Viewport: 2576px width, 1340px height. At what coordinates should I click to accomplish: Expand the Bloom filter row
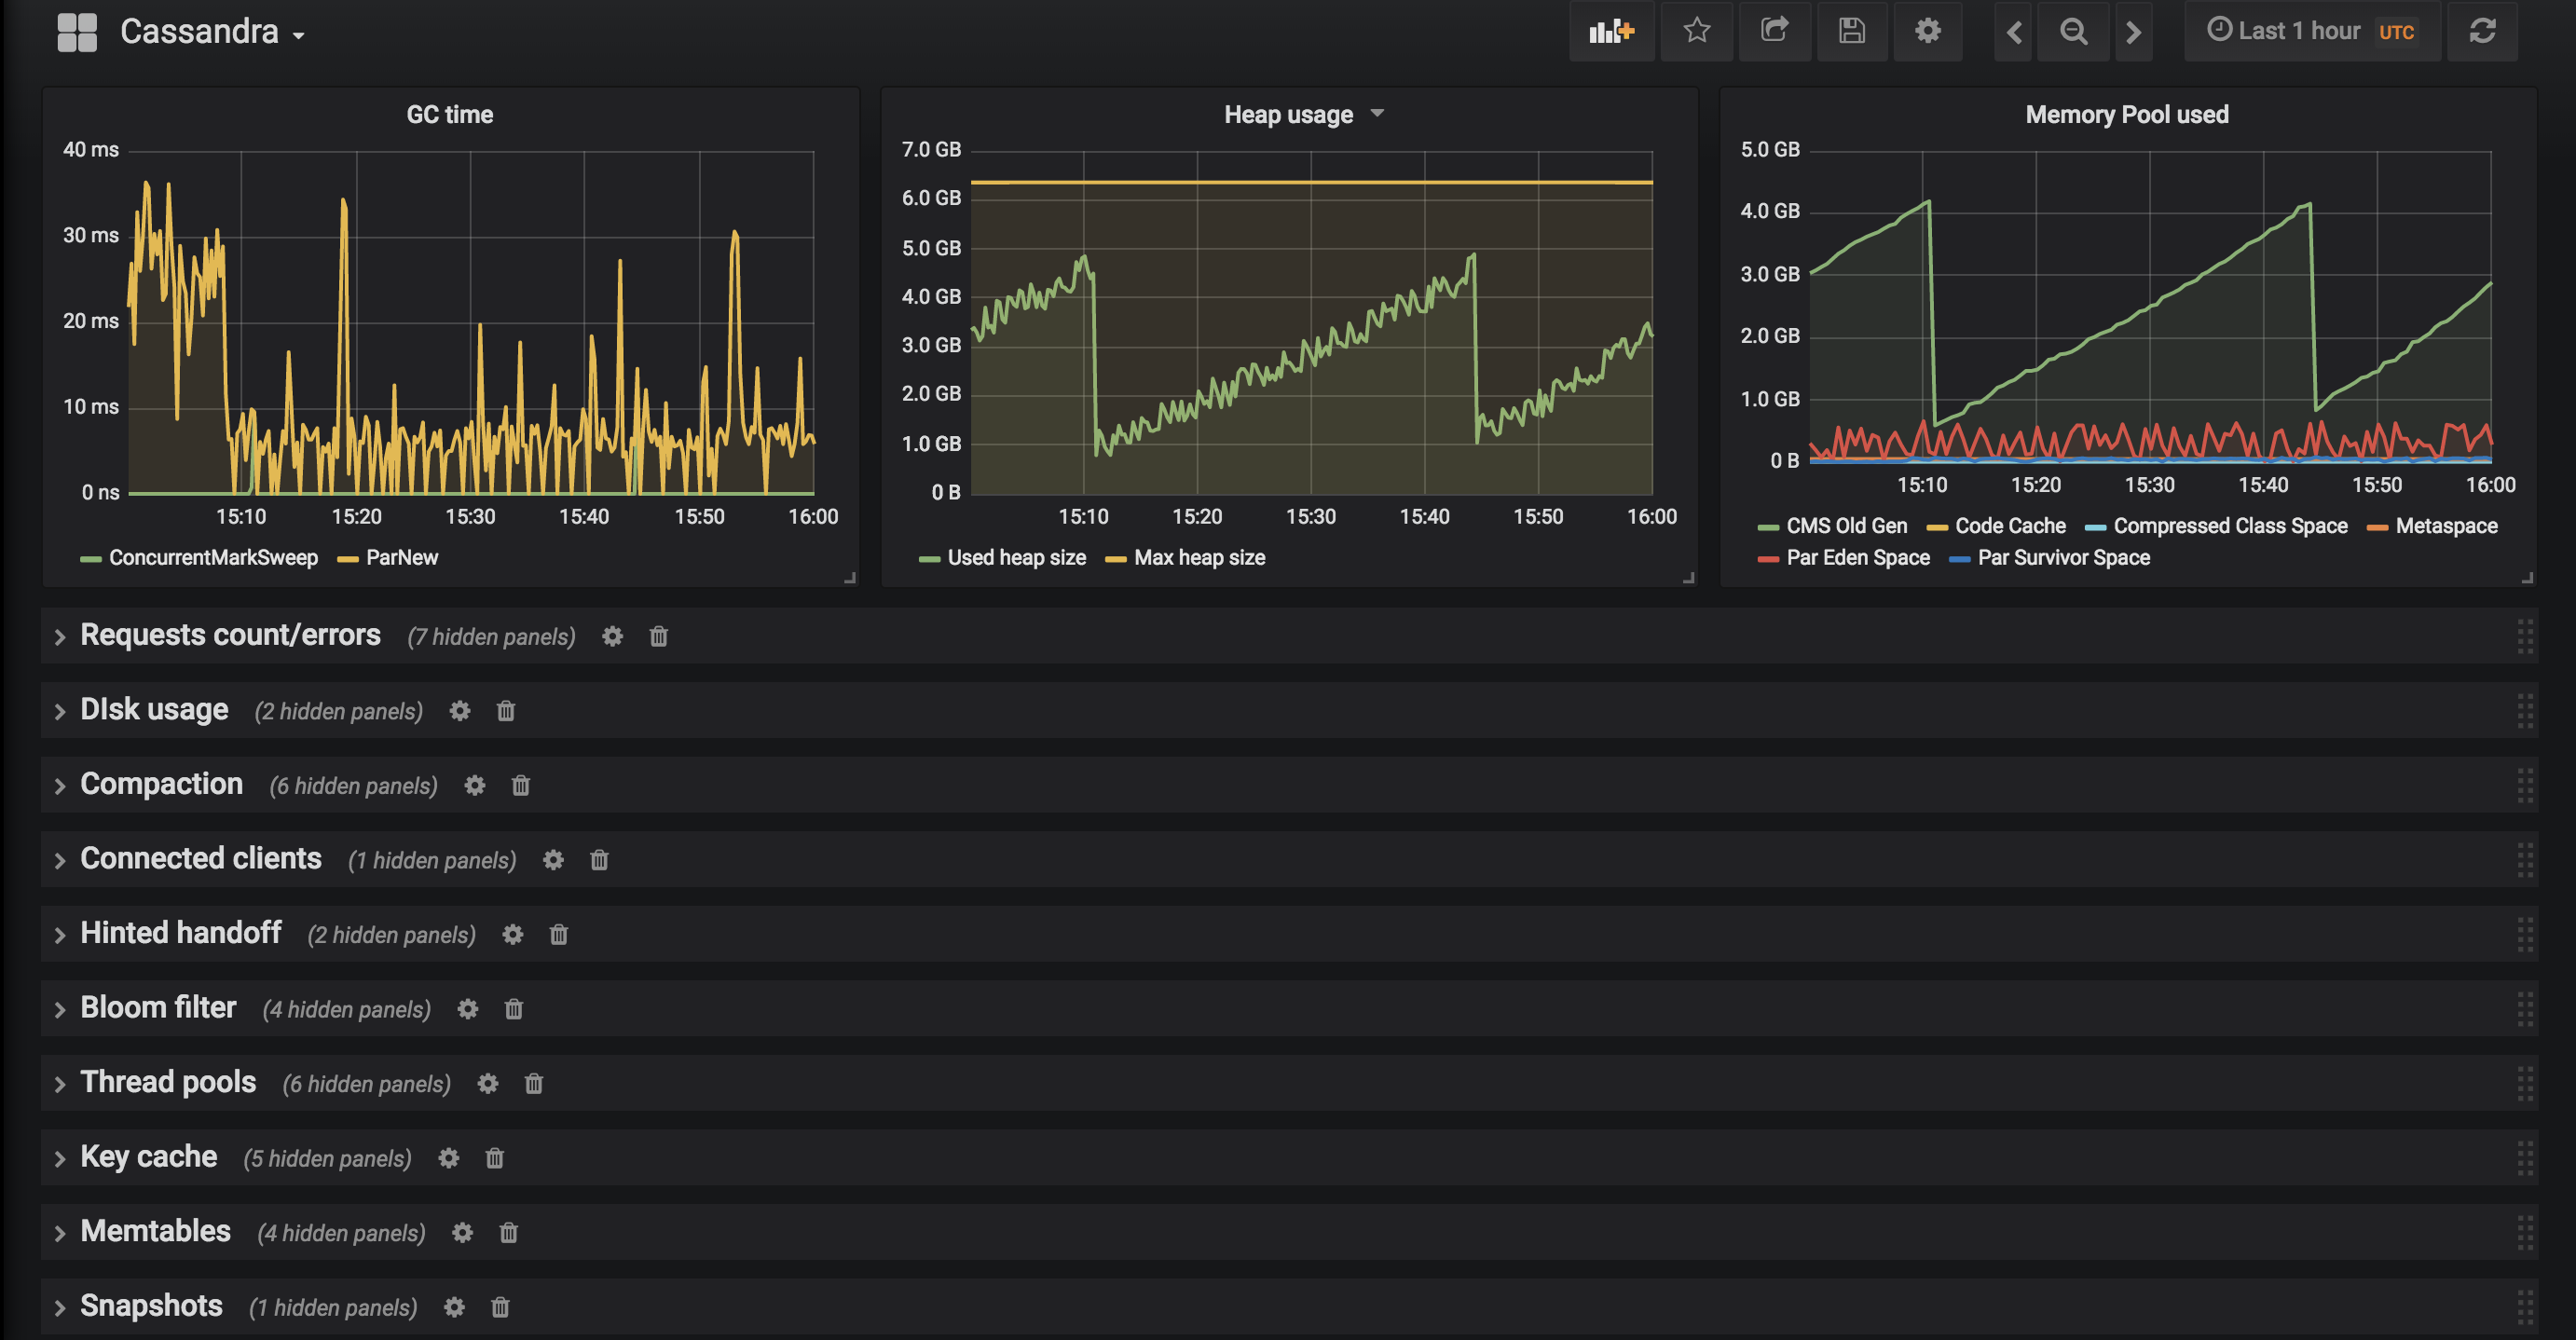click(158, 1008)
